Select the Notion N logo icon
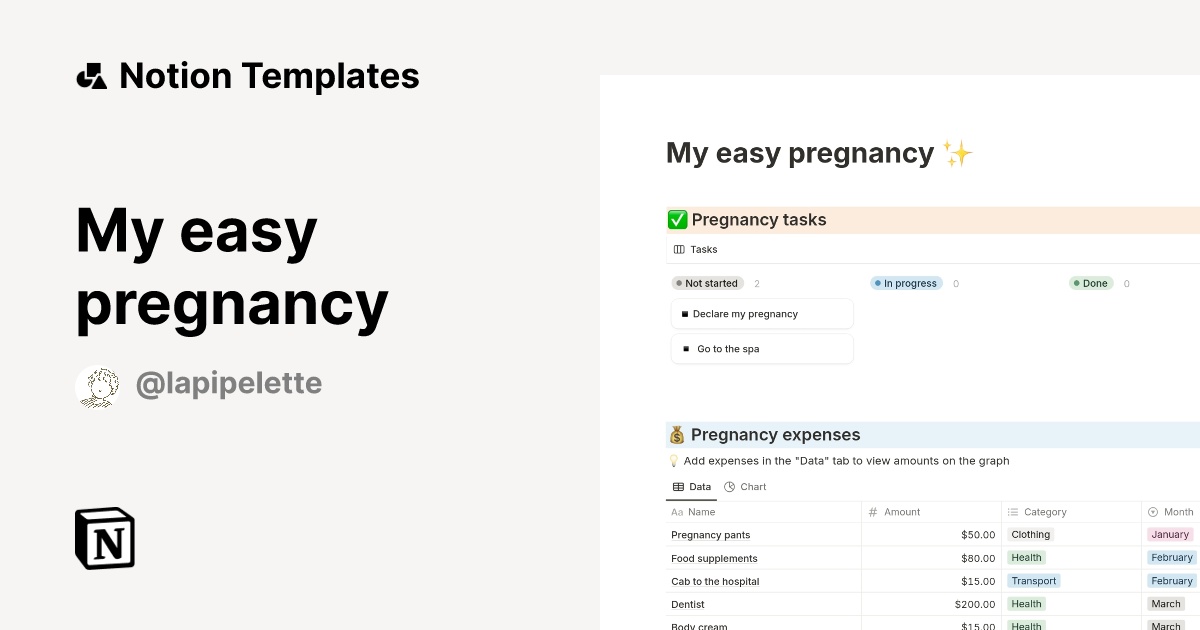The width and height of the screenshot is (1200, 630). [104, 538]
